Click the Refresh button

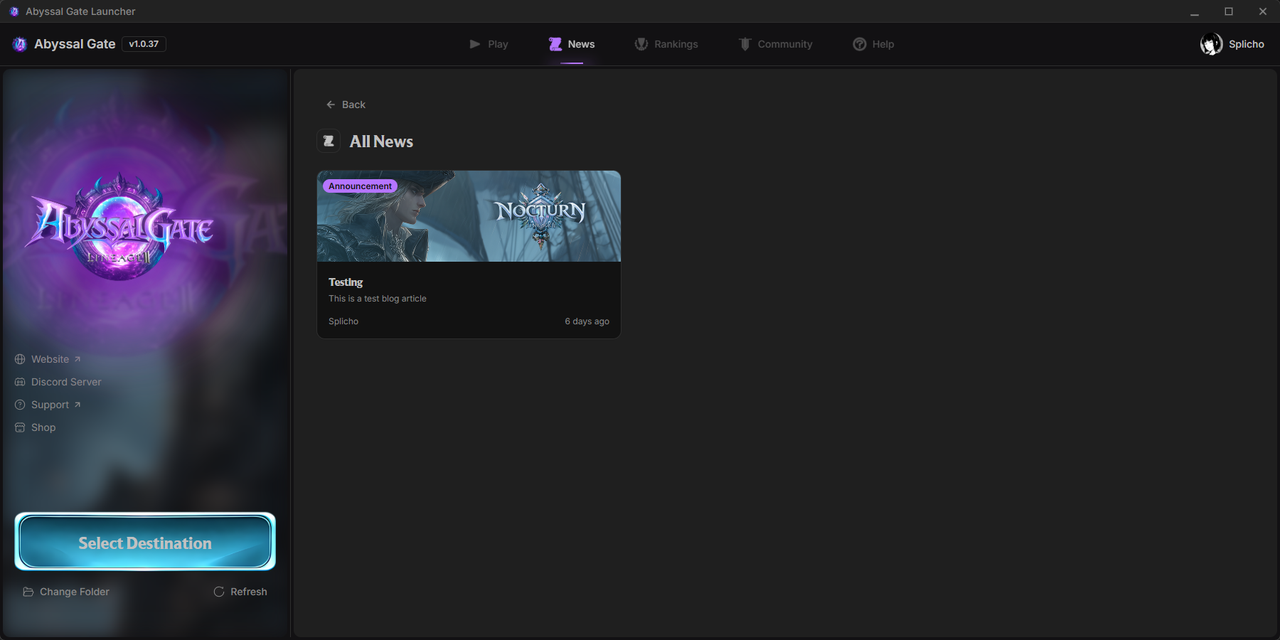pyautogui.click(x=240, y=592)
